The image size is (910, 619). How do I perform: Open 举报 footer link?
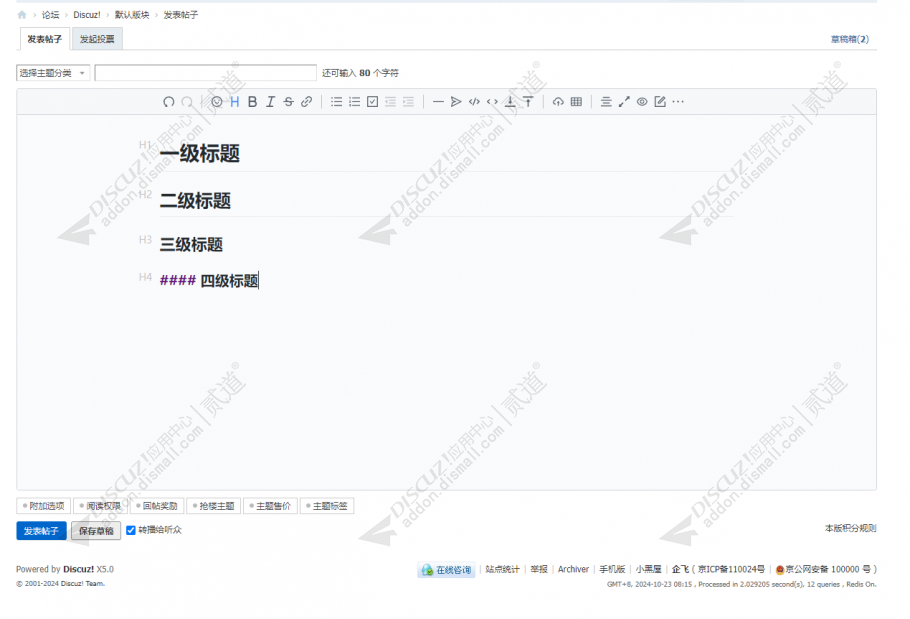point(539,569)
